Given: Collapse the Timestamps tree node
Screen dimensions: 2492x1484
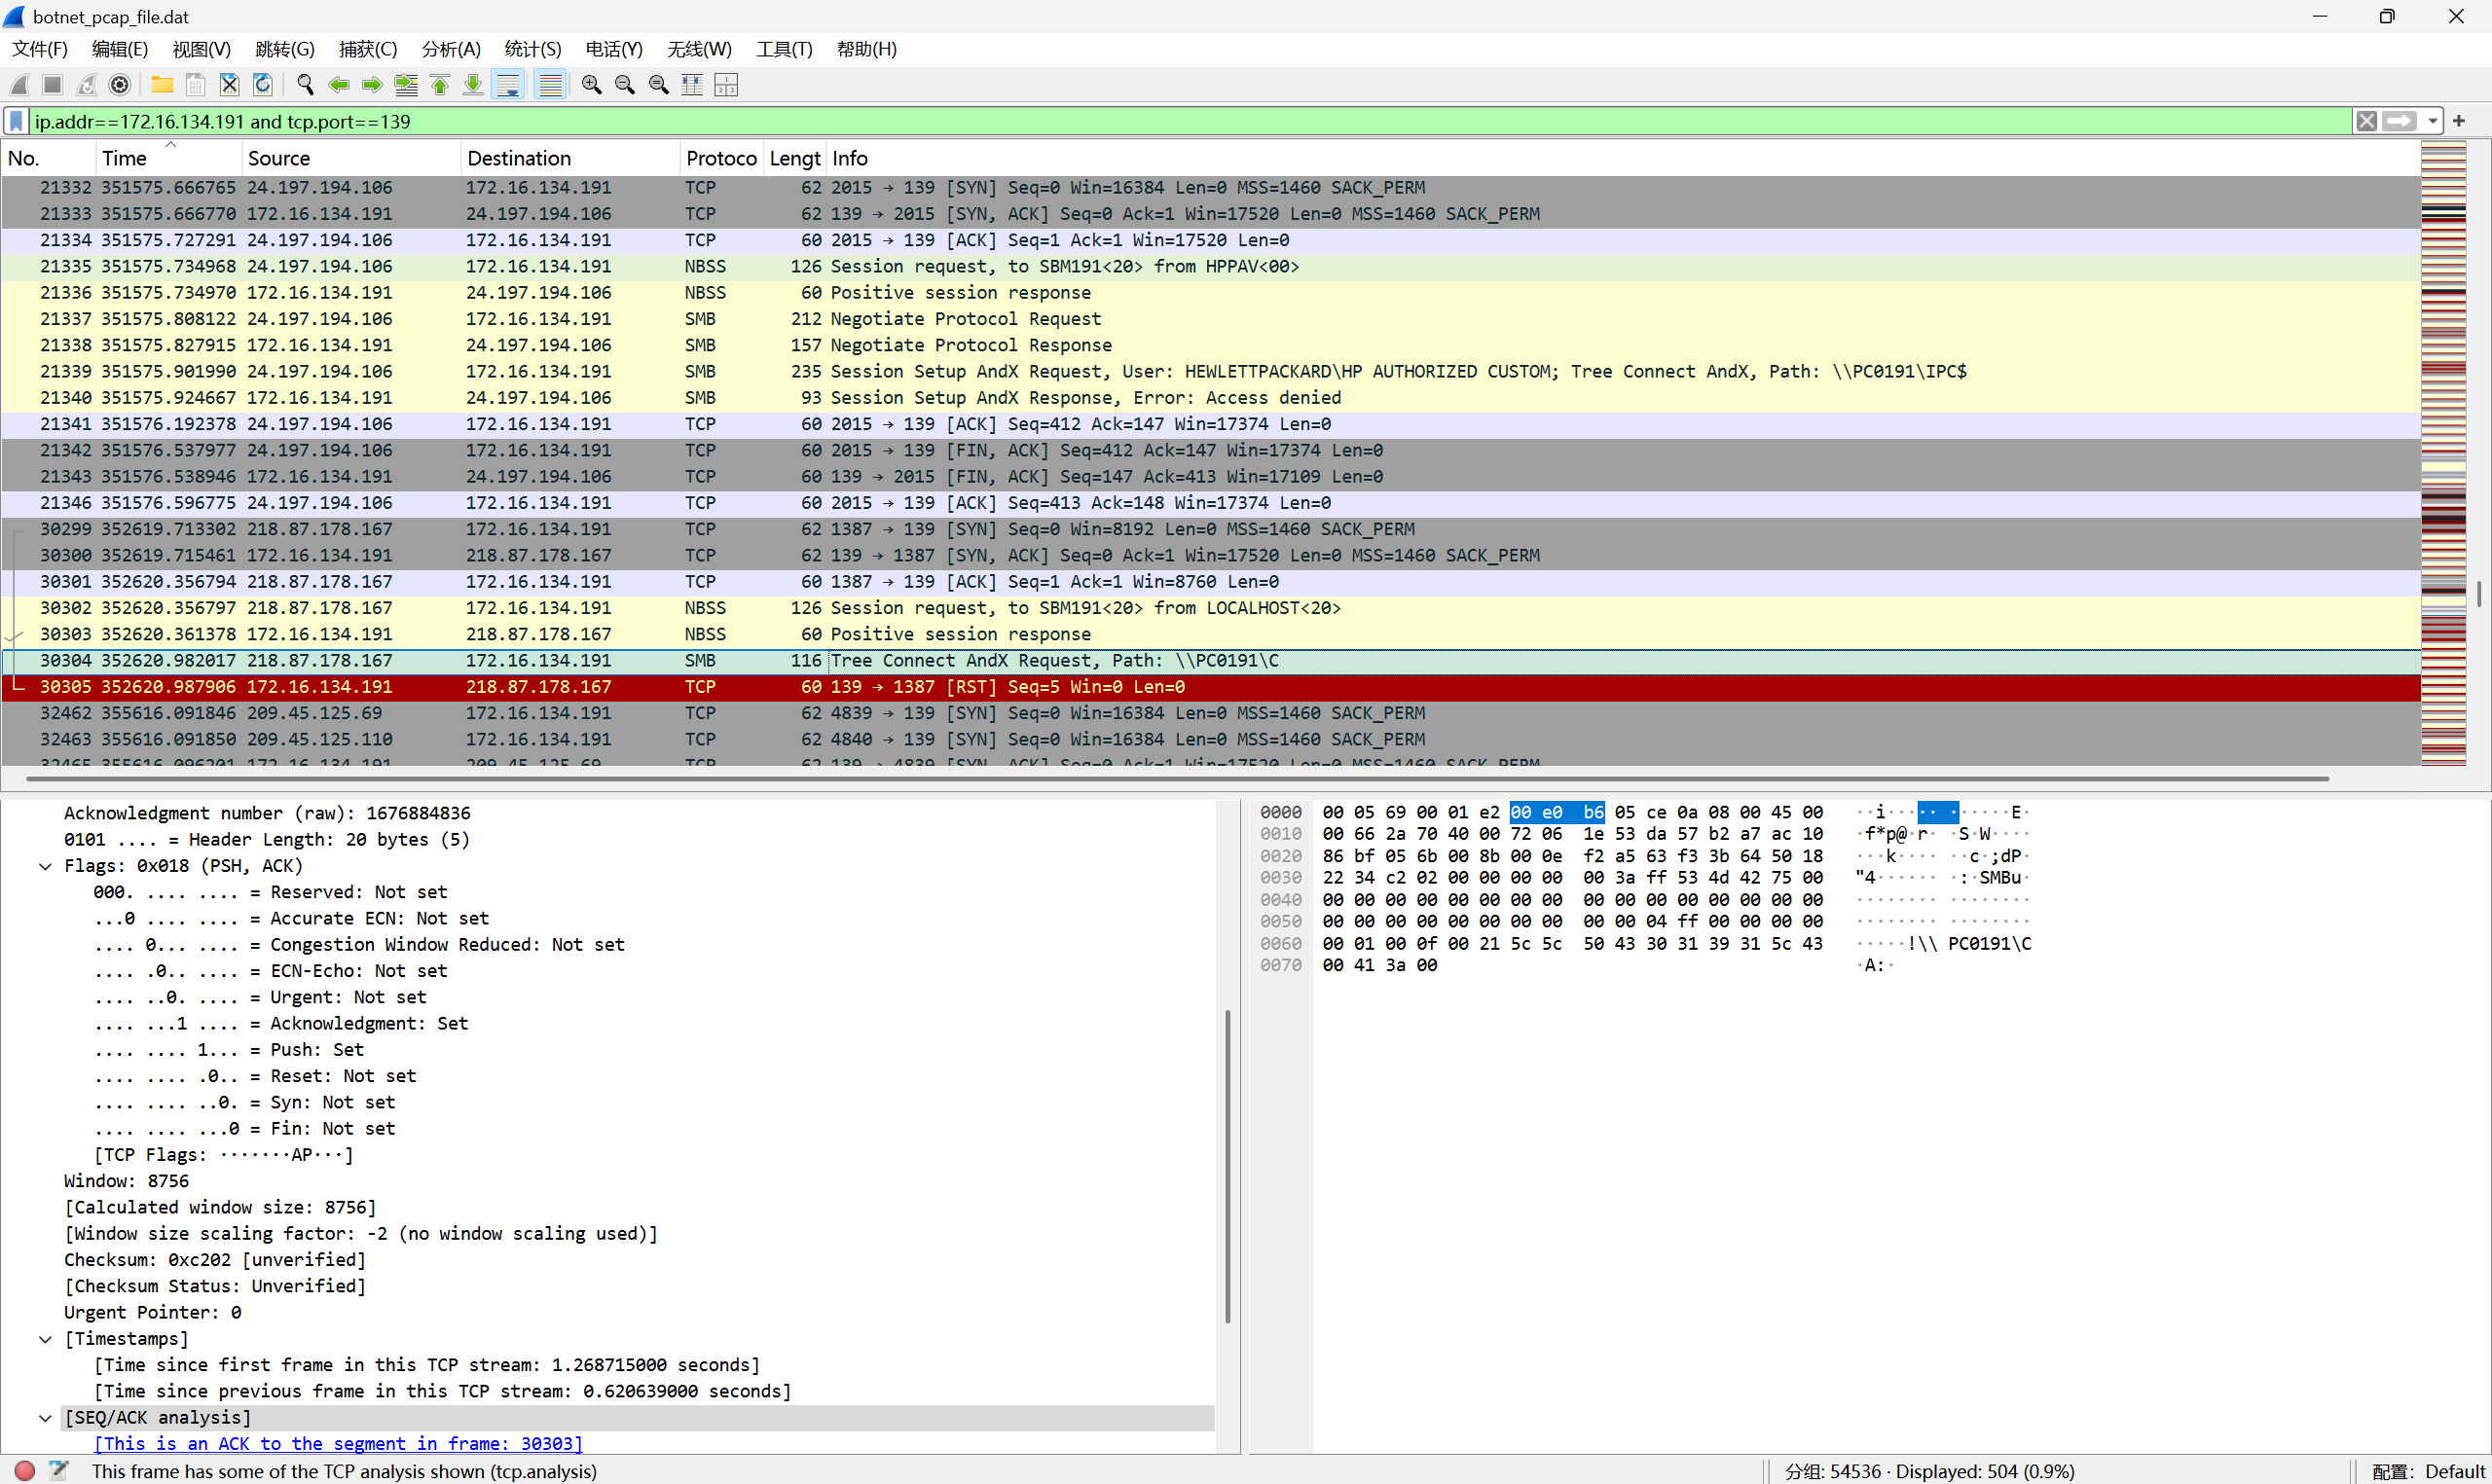Looking at the screenshot, I should [45, 1339].
